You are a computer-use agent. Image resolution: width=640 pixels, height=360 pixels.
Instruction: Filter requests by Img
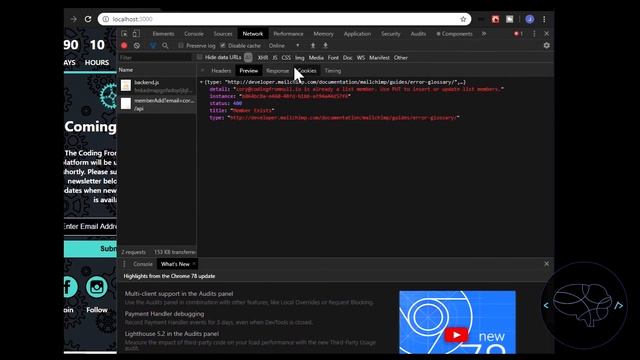(x=300, y=58)
